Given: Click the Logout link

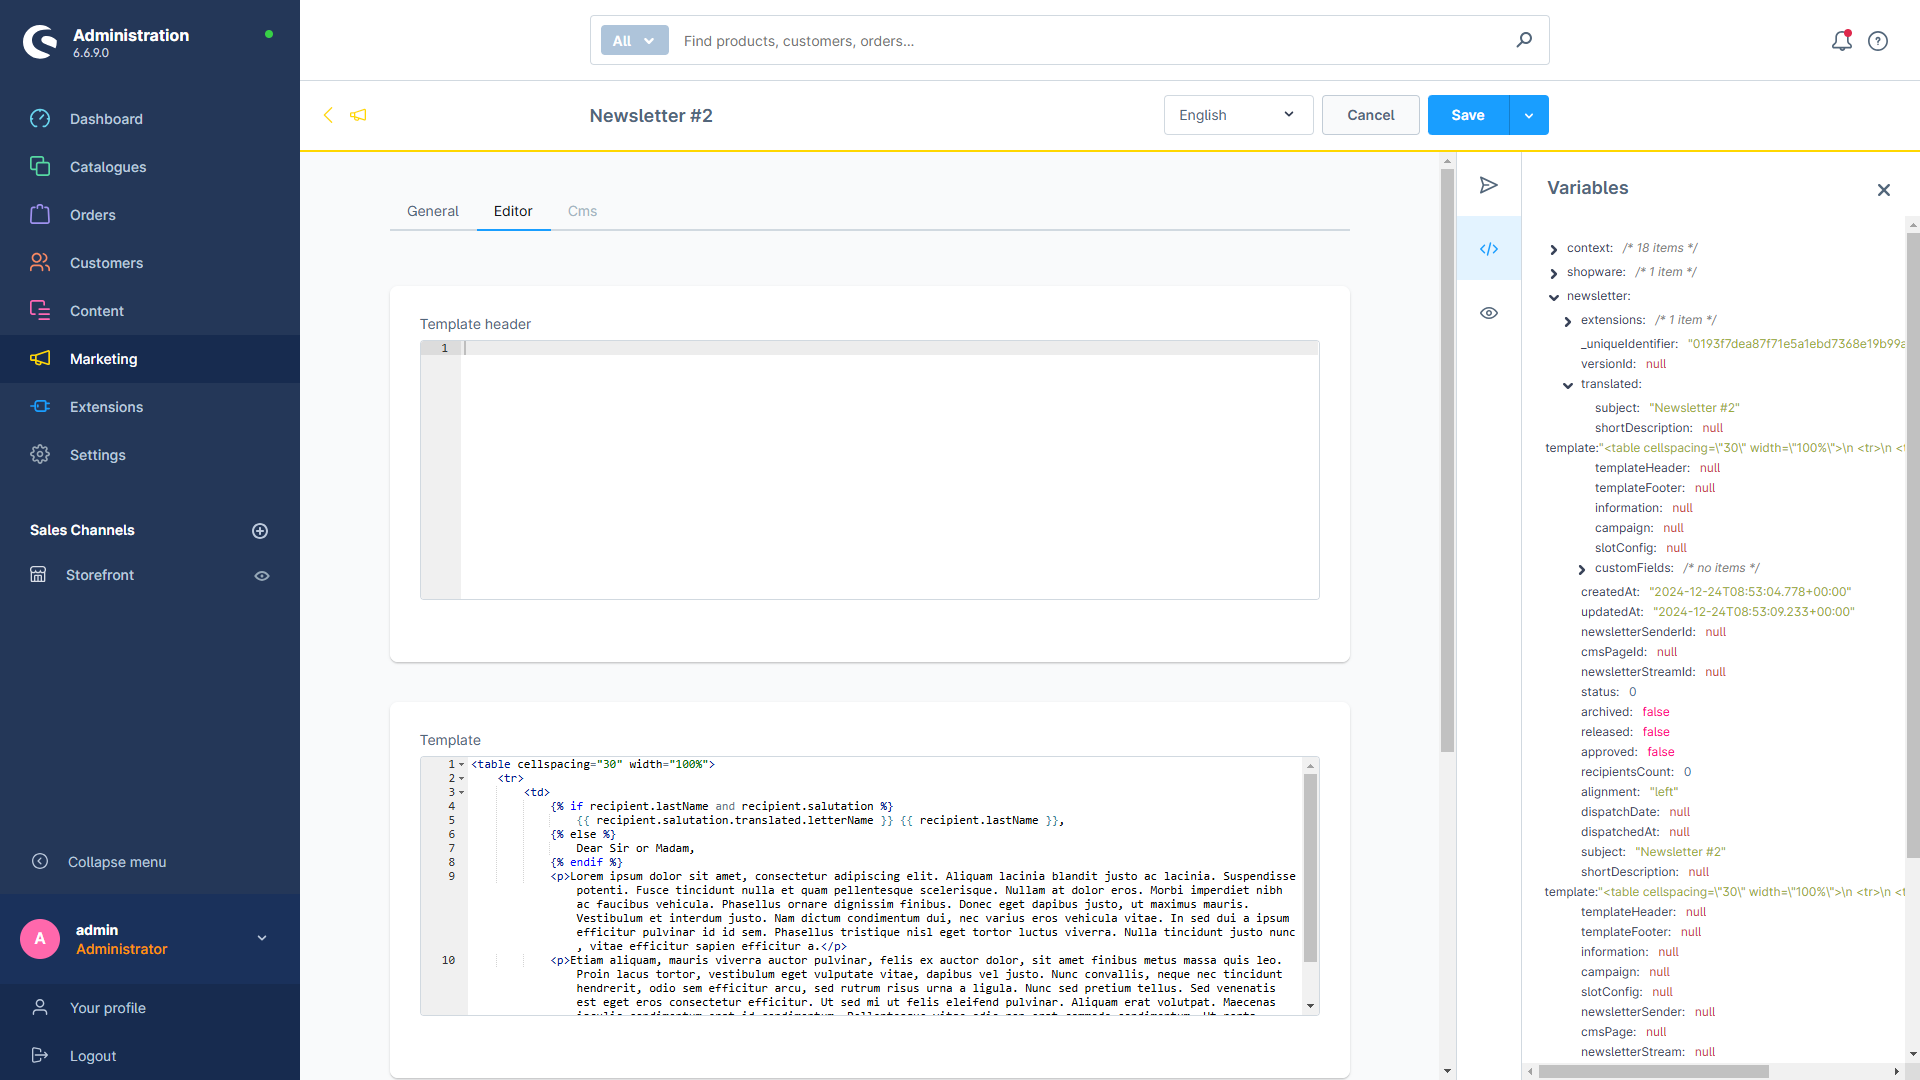Looking at the screenshot, I should click(93, 1056).
